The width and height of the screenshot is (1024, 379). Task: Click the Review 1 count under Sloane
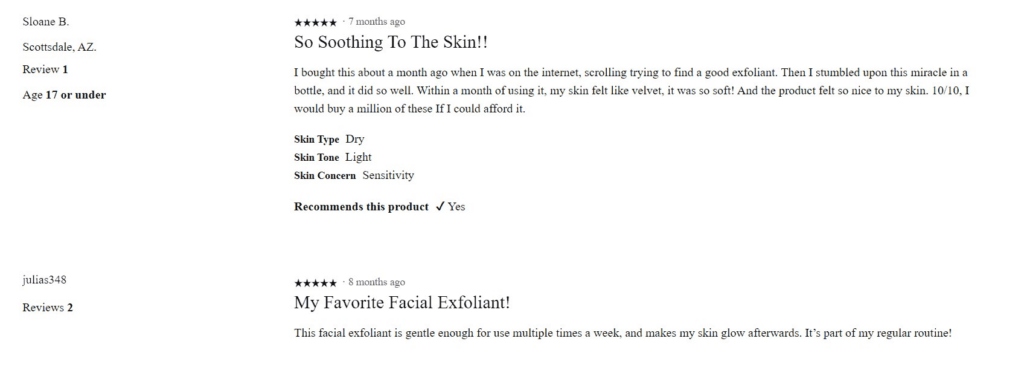pos(45,69)
